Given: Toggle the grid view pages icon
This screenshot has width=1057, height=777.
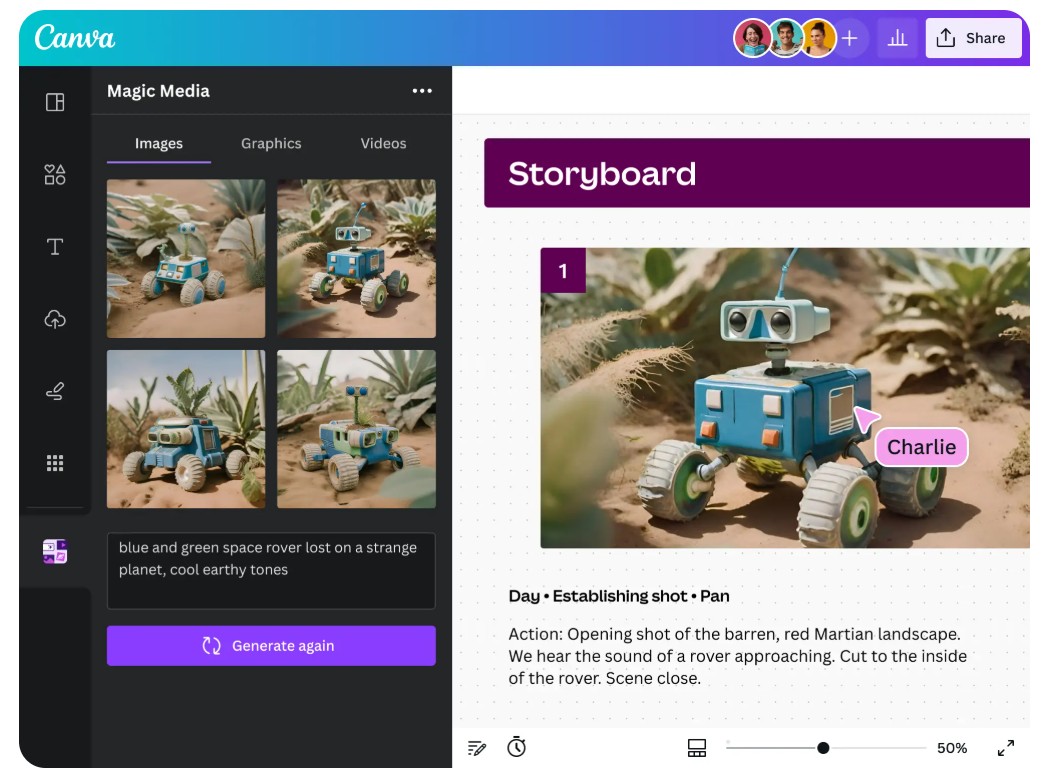Looking at the screenshot, I should click(x=697, y=748).
